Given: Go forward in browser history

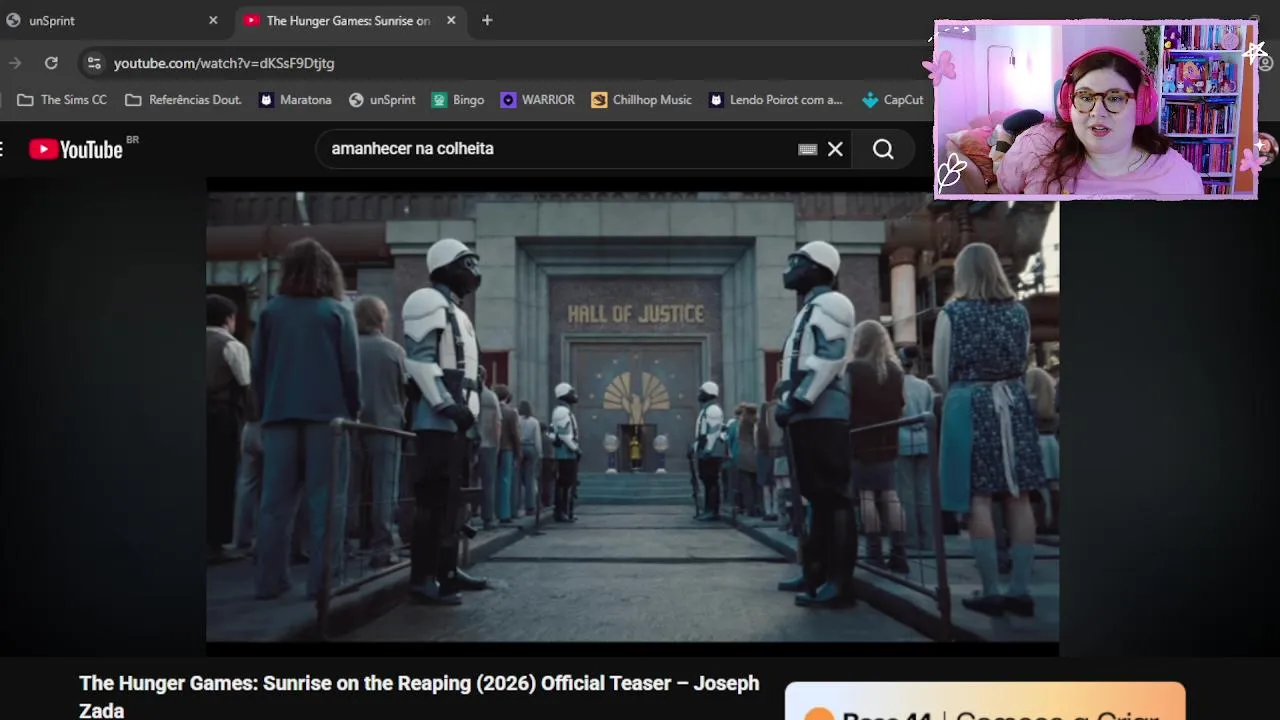Looking at the screenshot, I should [14, 63].
